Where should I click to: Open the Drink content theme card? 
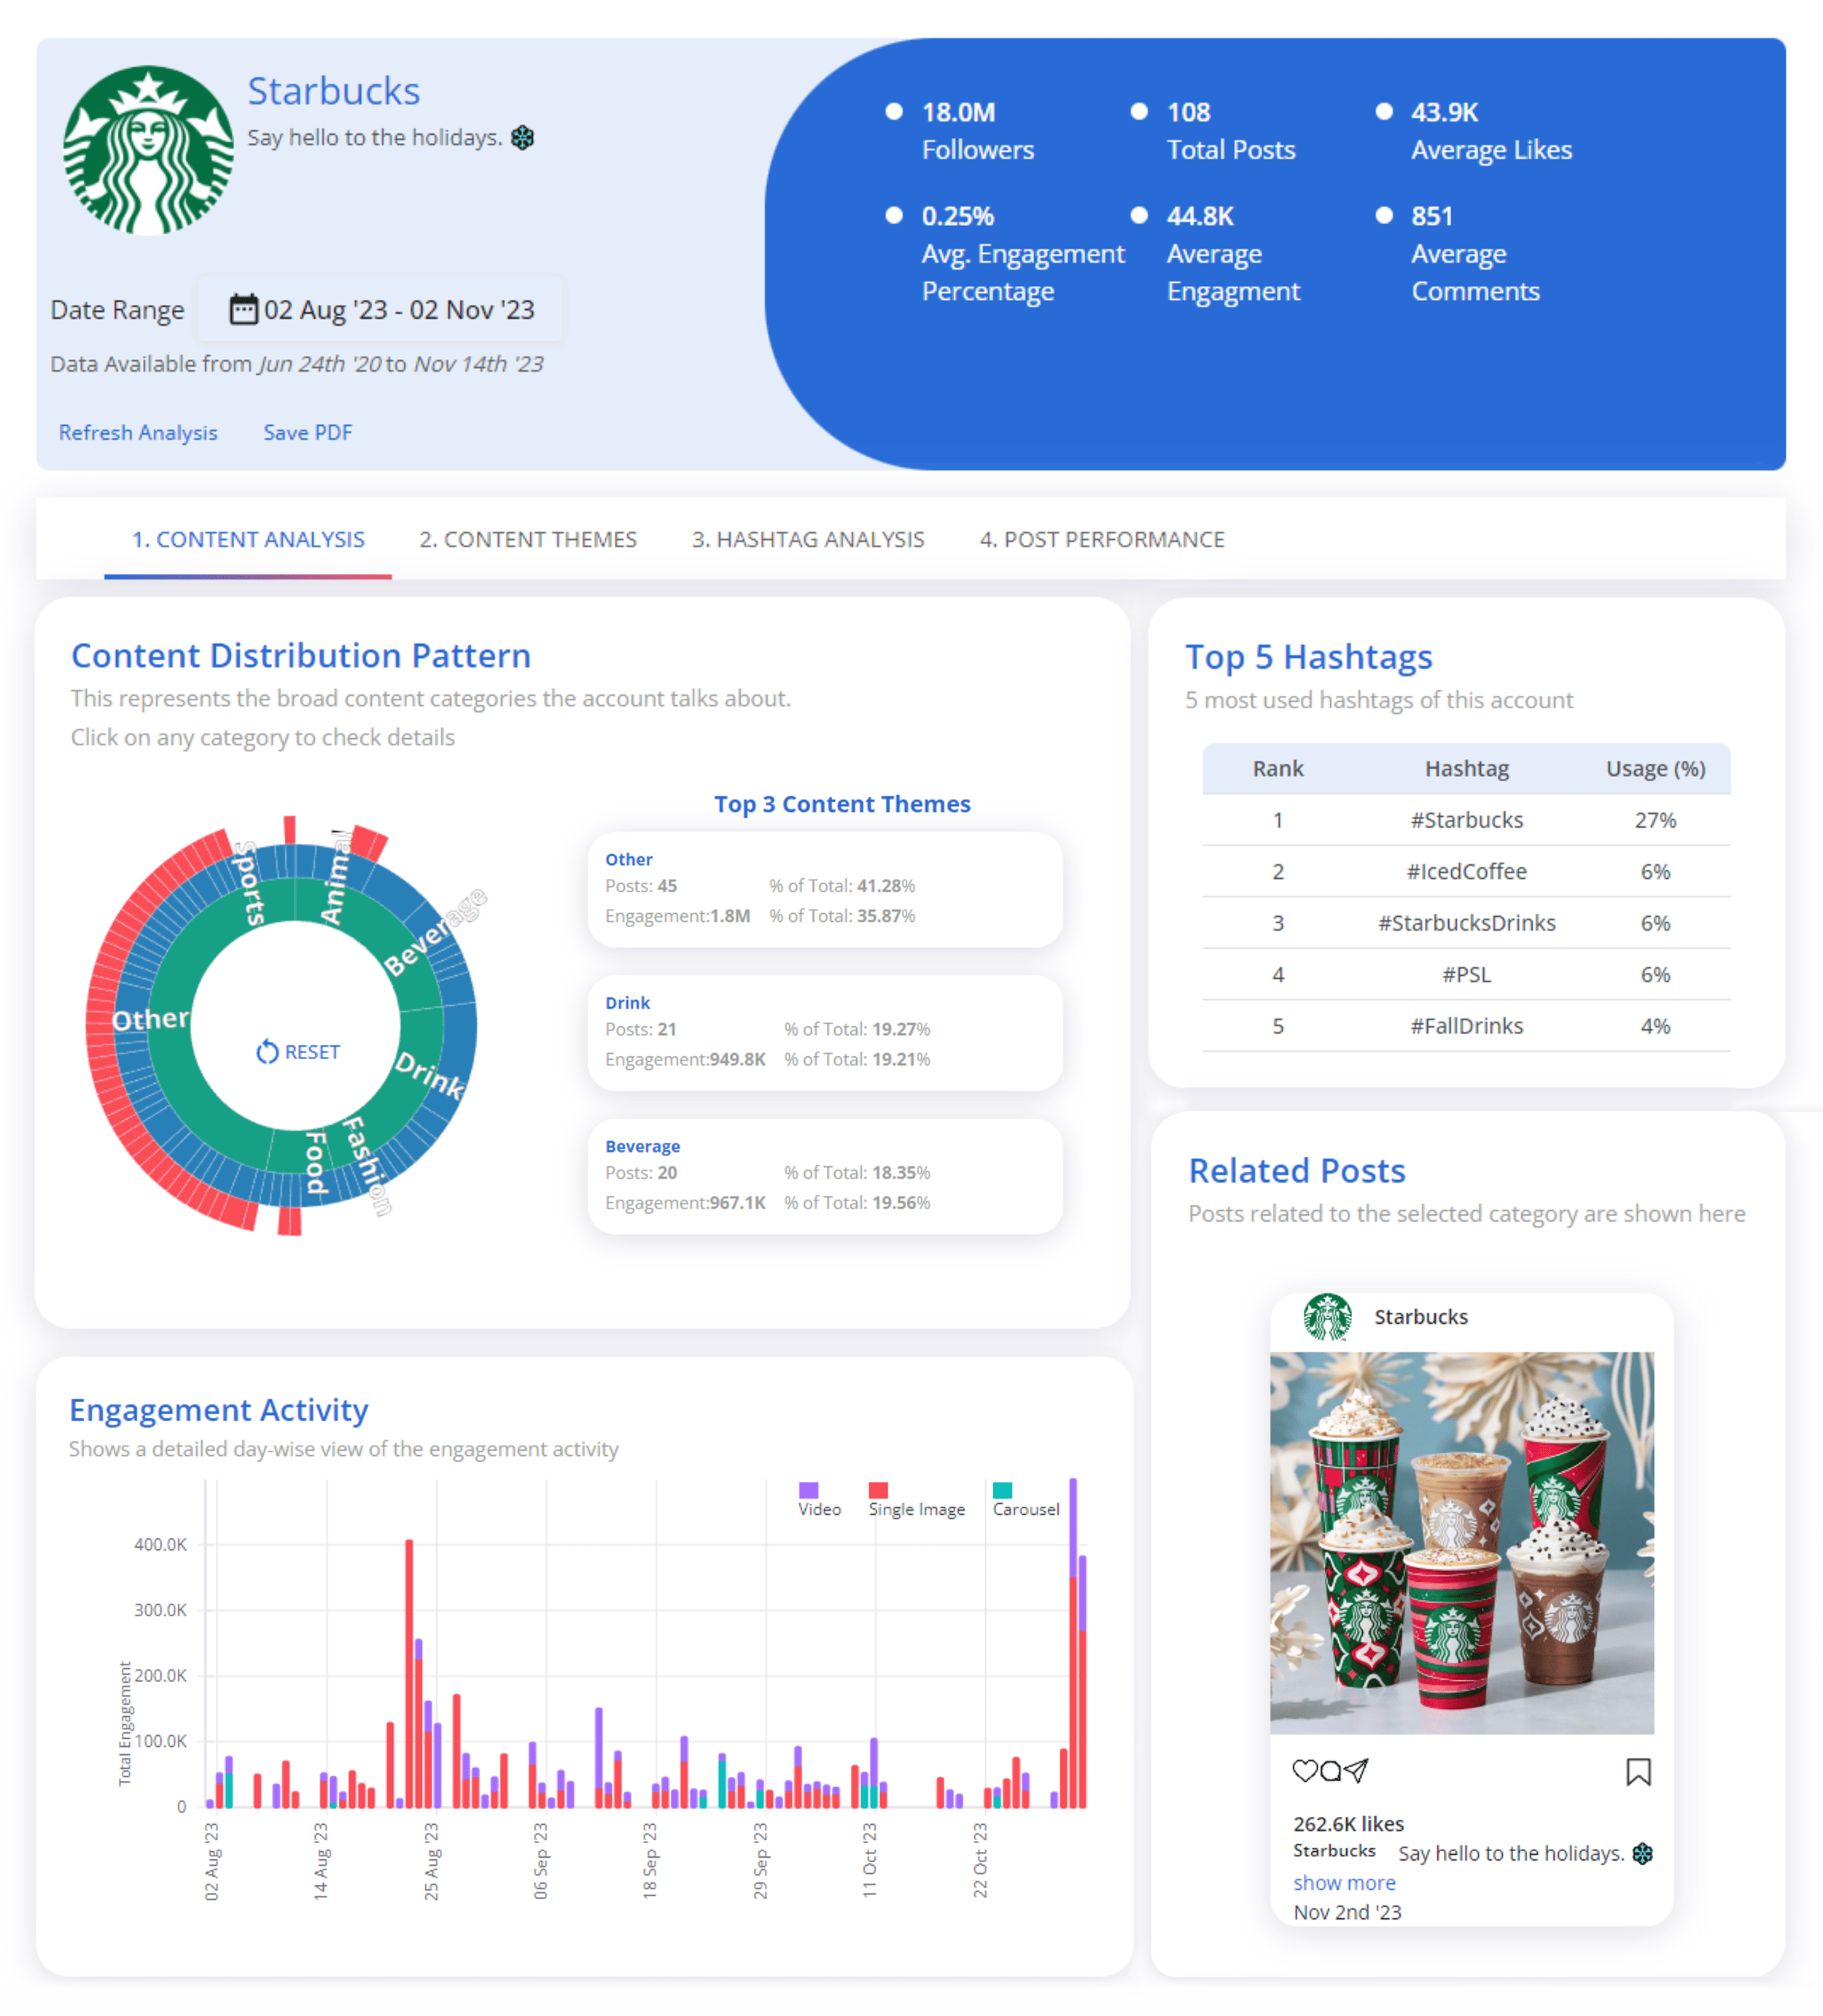click(825, 1032)
